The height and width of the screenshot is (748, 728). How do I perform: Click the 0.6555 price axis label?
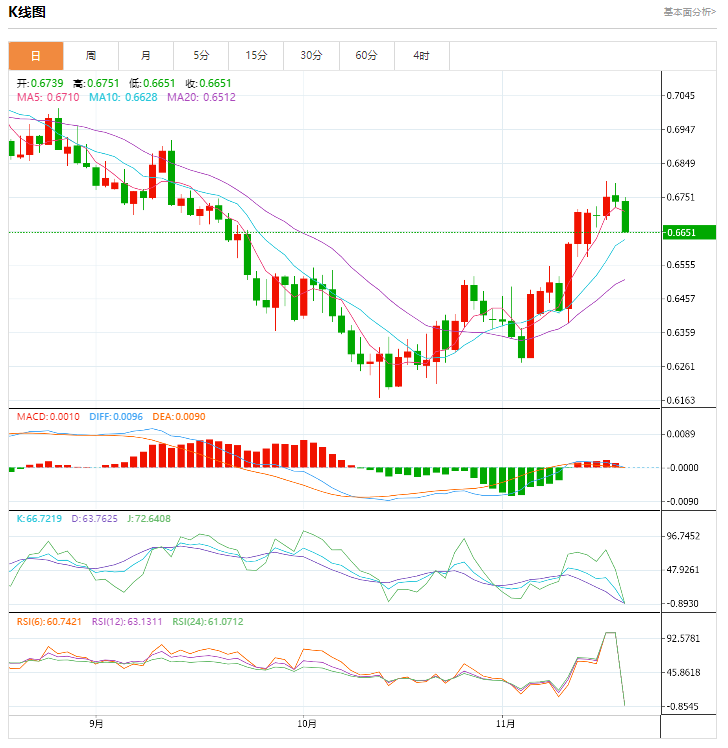click(681, 265)
